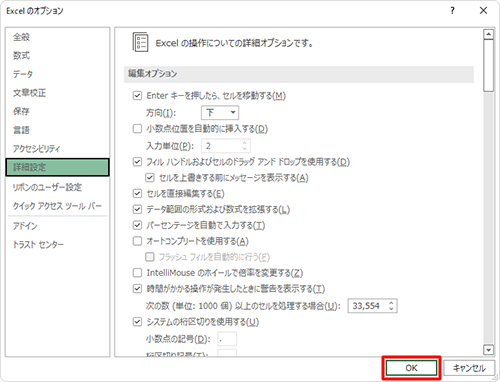Image resolution: width=500 pixels, height=382 pixels.
Task: Click the 33,554 cell count field
Action: pos(372,306)
